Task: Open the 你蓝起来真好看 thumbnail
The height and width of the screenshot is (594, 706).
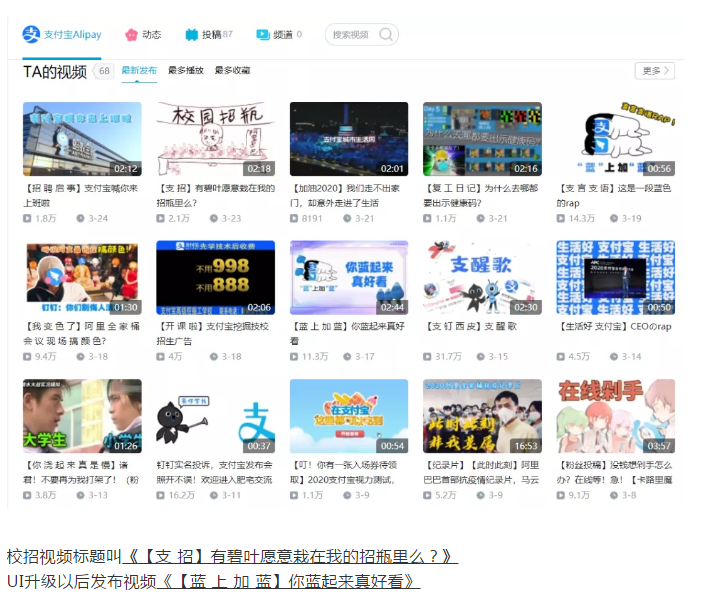Action: pyautogui.click(x=349, y=277)
